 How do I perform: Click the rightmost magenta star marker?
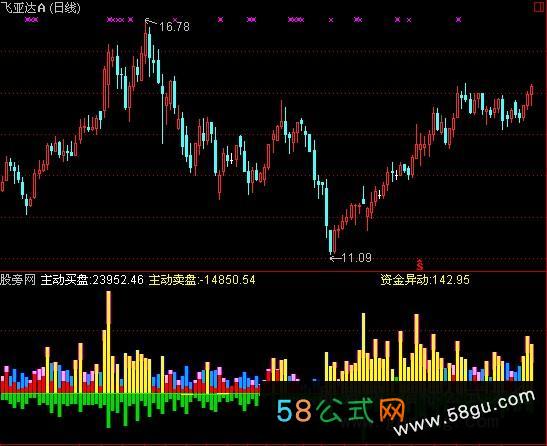point(458,20)
